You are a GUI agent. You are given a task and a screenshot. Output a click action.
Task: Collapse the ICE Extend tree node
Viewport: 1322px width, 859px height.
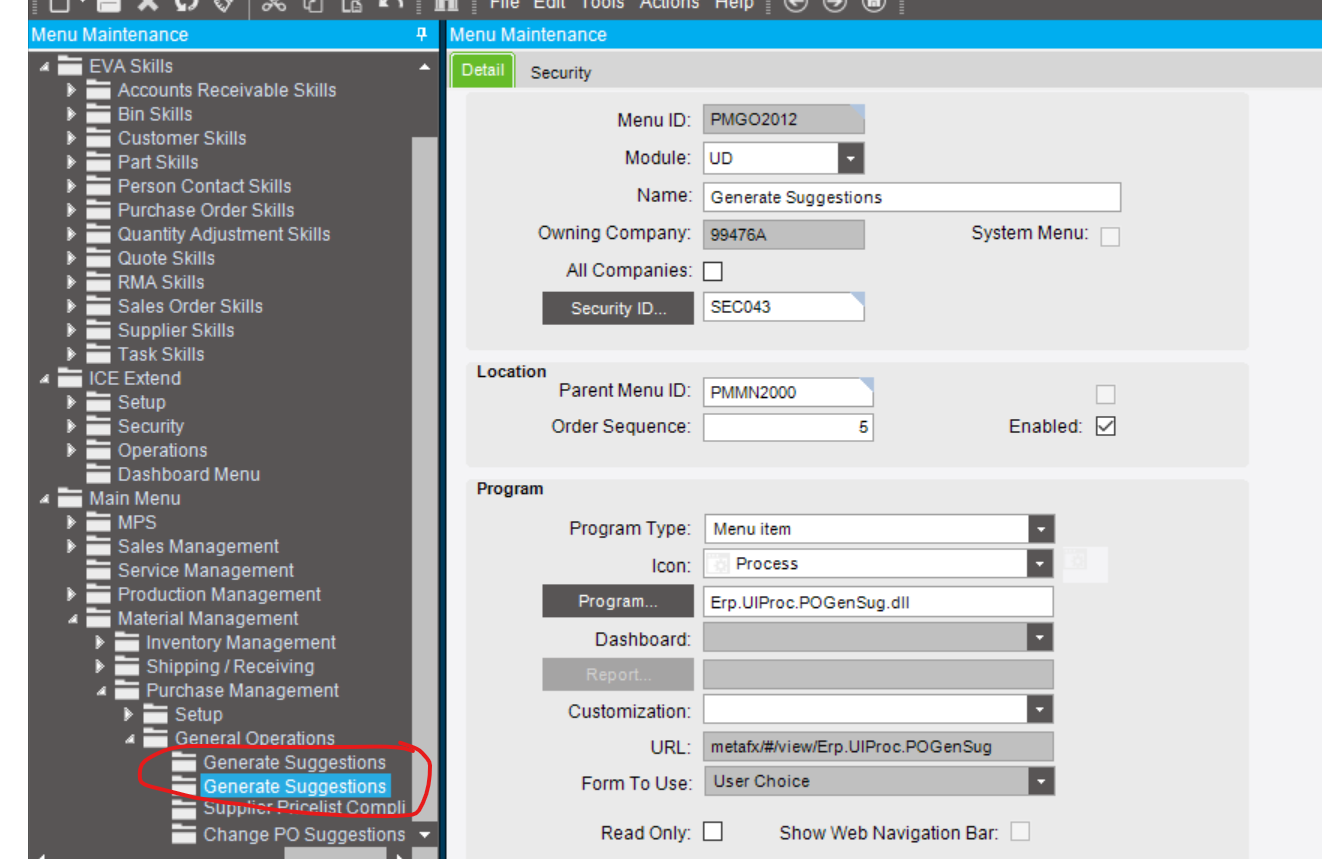[x=44, y=379]
